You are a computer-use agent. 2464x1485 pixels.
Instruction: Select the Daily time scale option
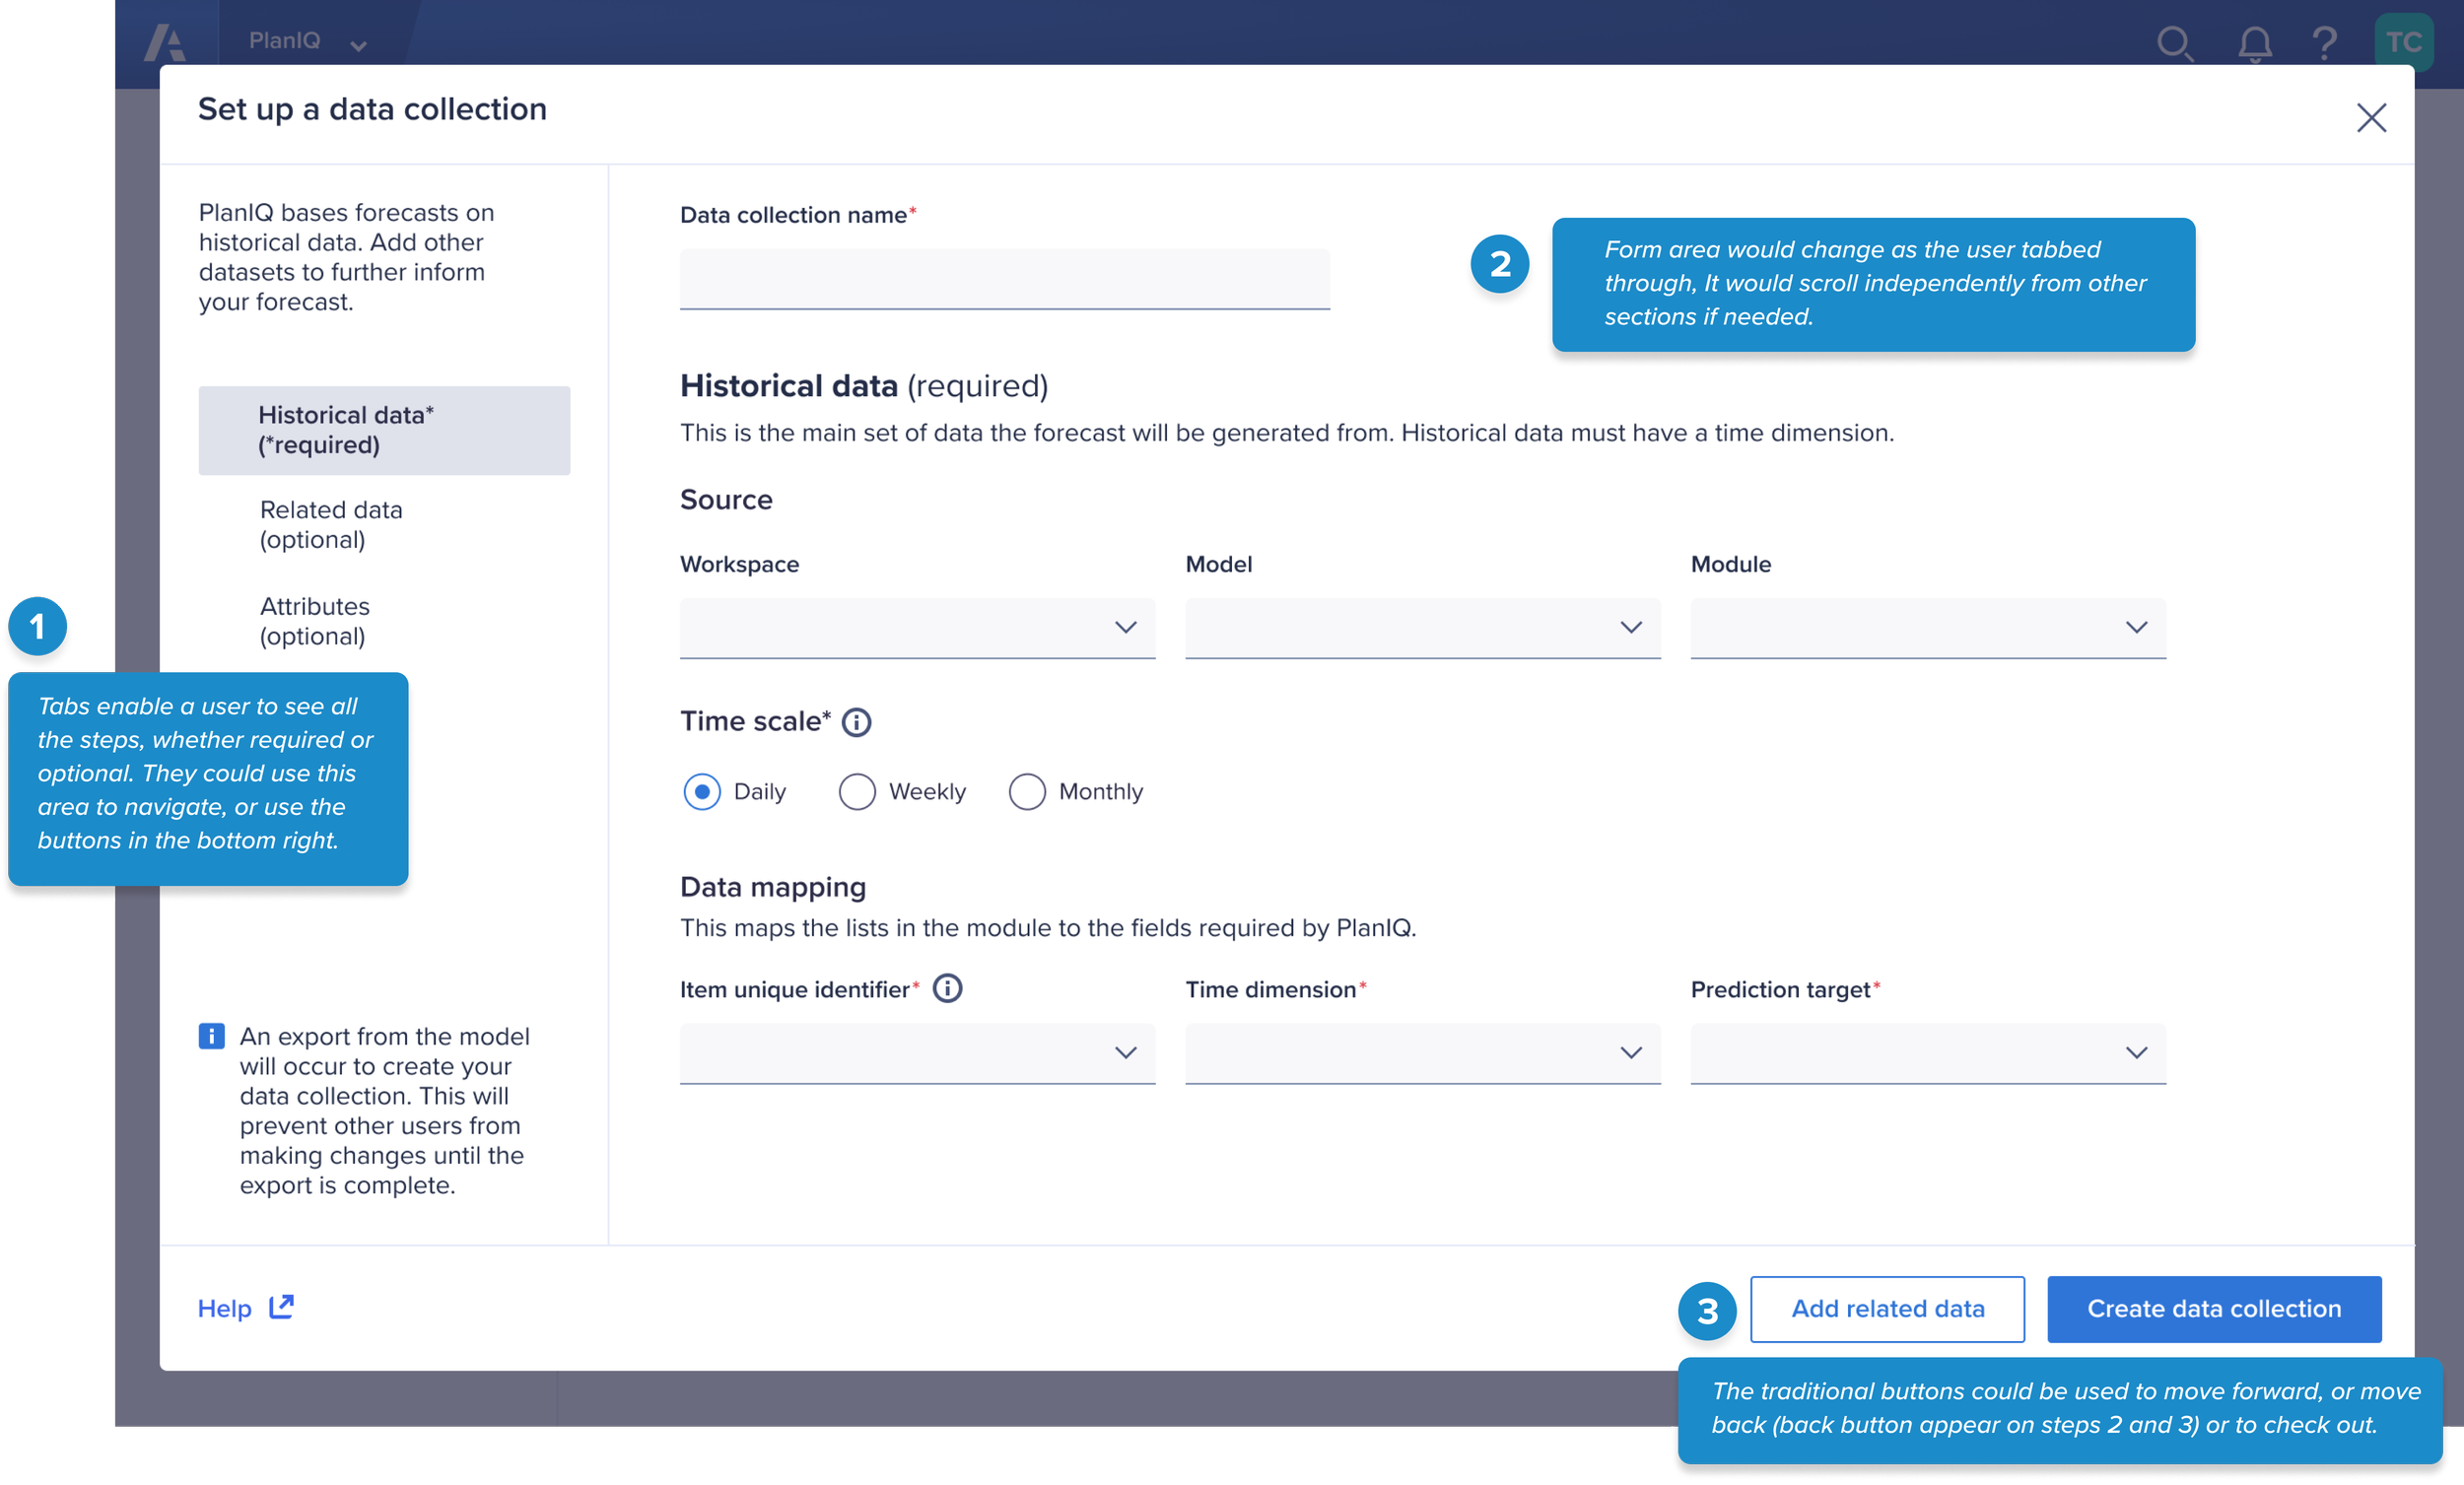[702, 792]
